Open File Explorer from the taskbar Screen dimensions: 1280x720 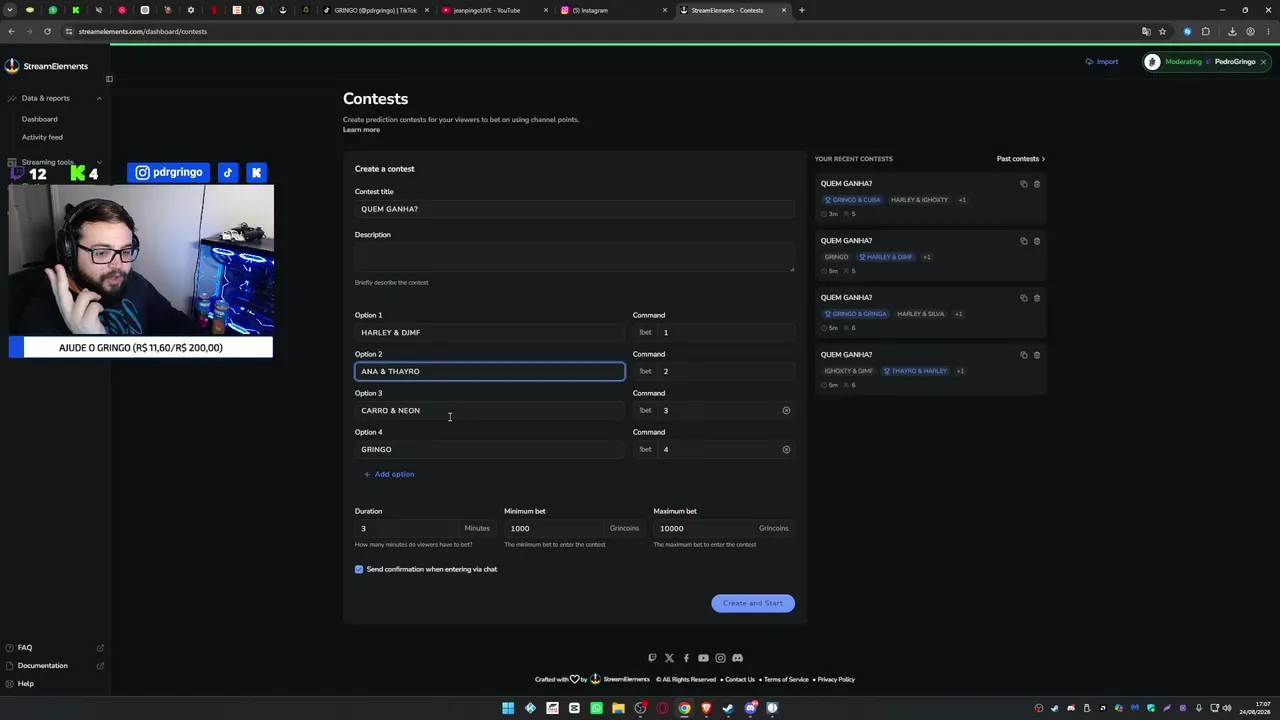[x=618, y=708]
